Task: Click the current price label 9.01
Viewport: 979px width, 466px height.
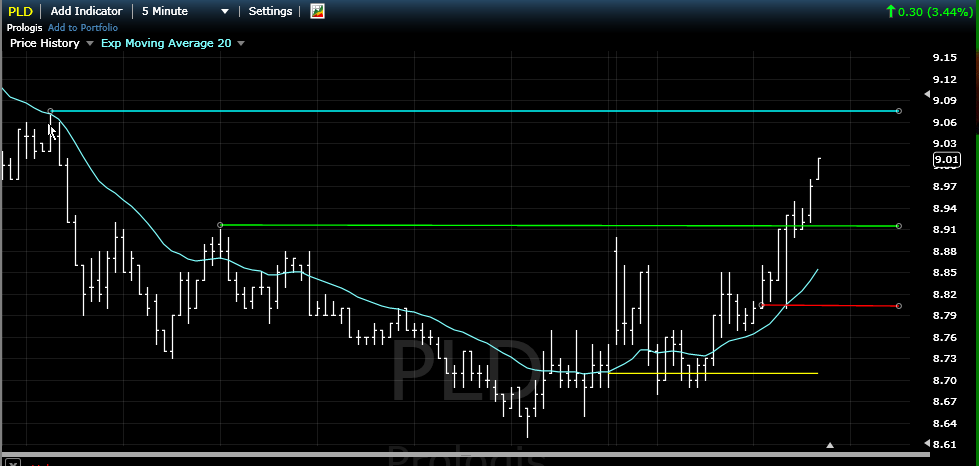Action: click(946, 160)
